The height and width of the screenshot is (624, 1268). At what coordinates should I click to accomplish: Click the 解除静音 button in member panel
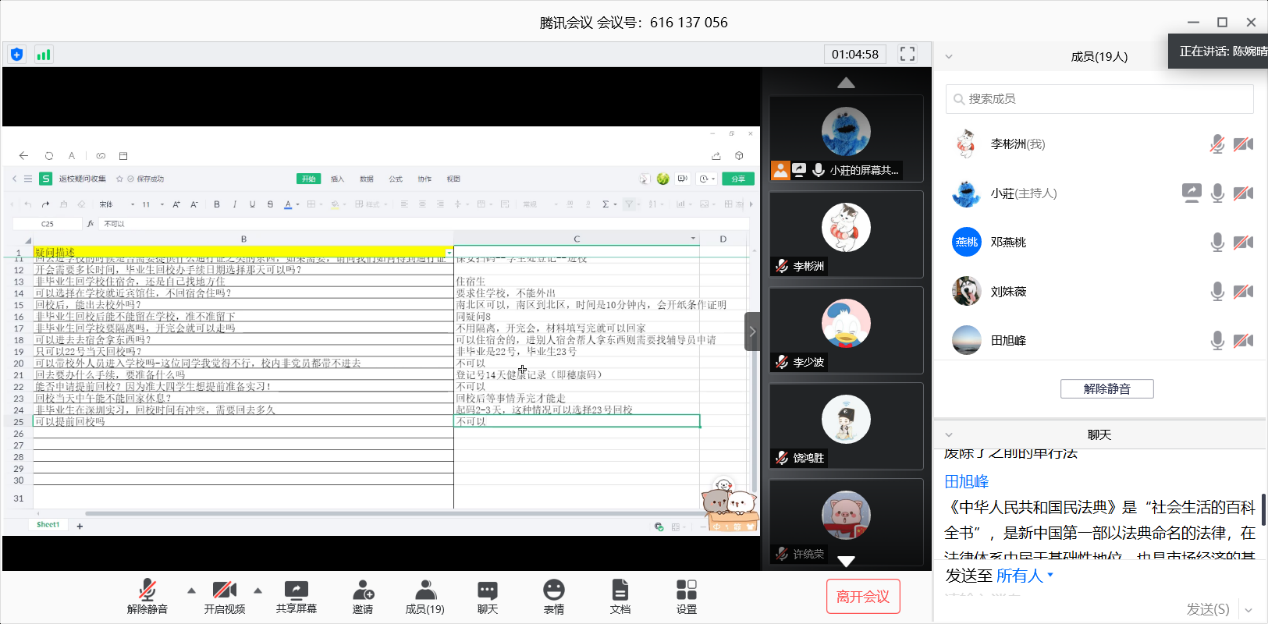(1107, 389)
